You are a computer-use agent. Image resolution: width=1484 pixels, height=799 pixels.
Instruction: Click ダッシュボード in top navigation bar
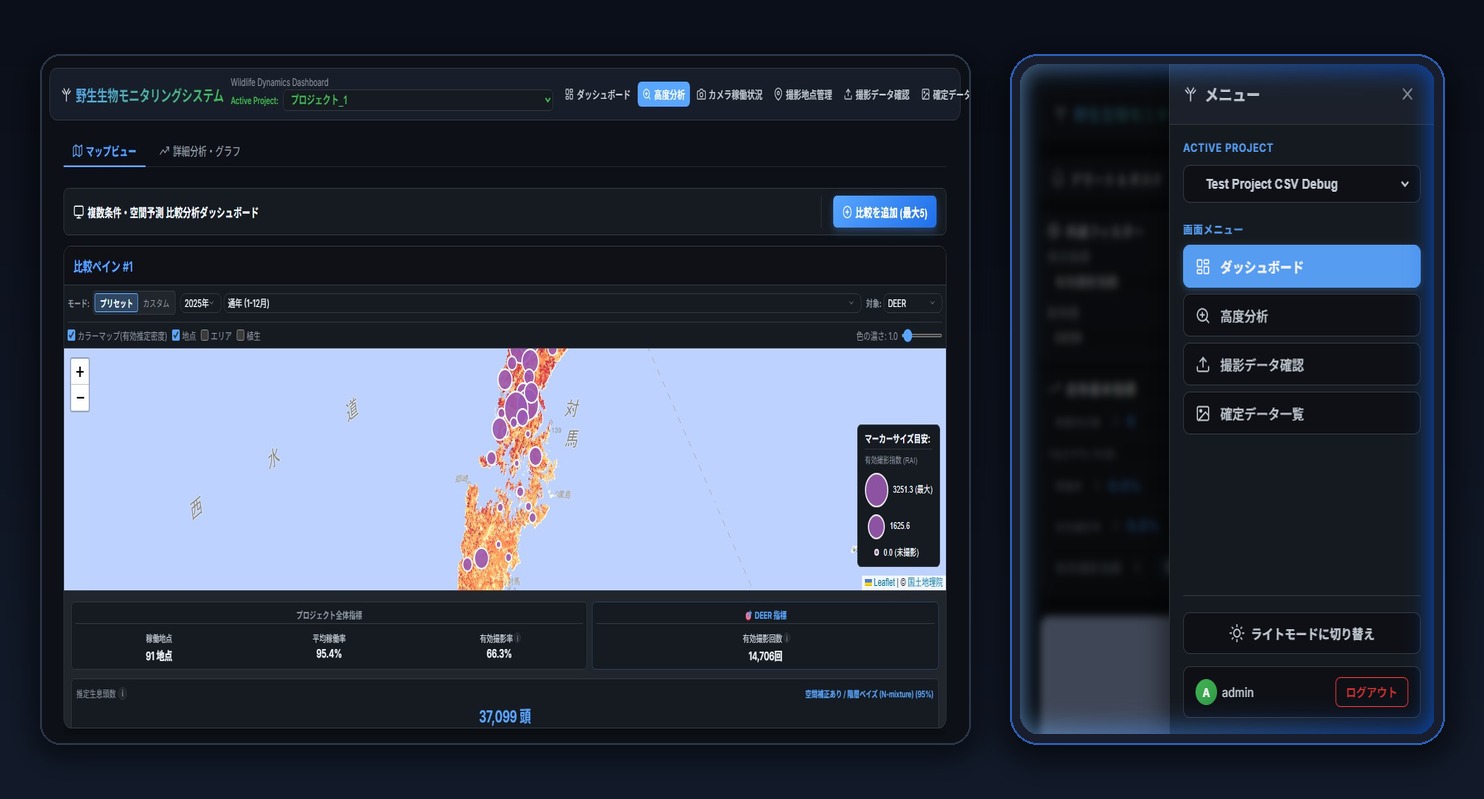597,95
